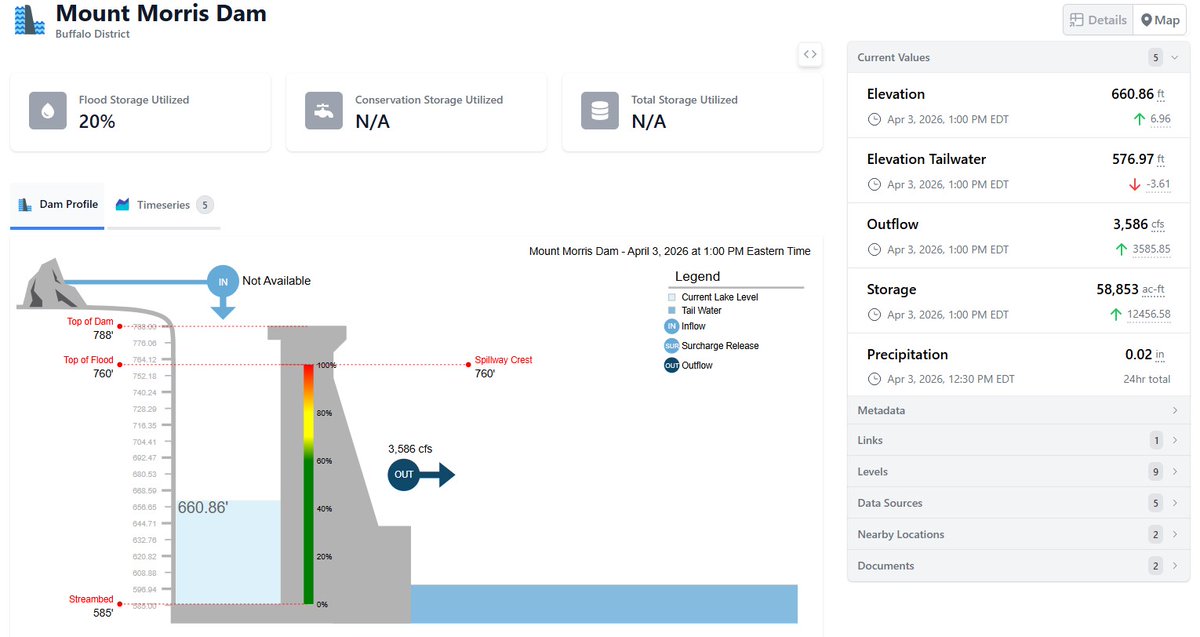
Task: Click the Mount Morris Dam logo icon
Action: point(29,20)
